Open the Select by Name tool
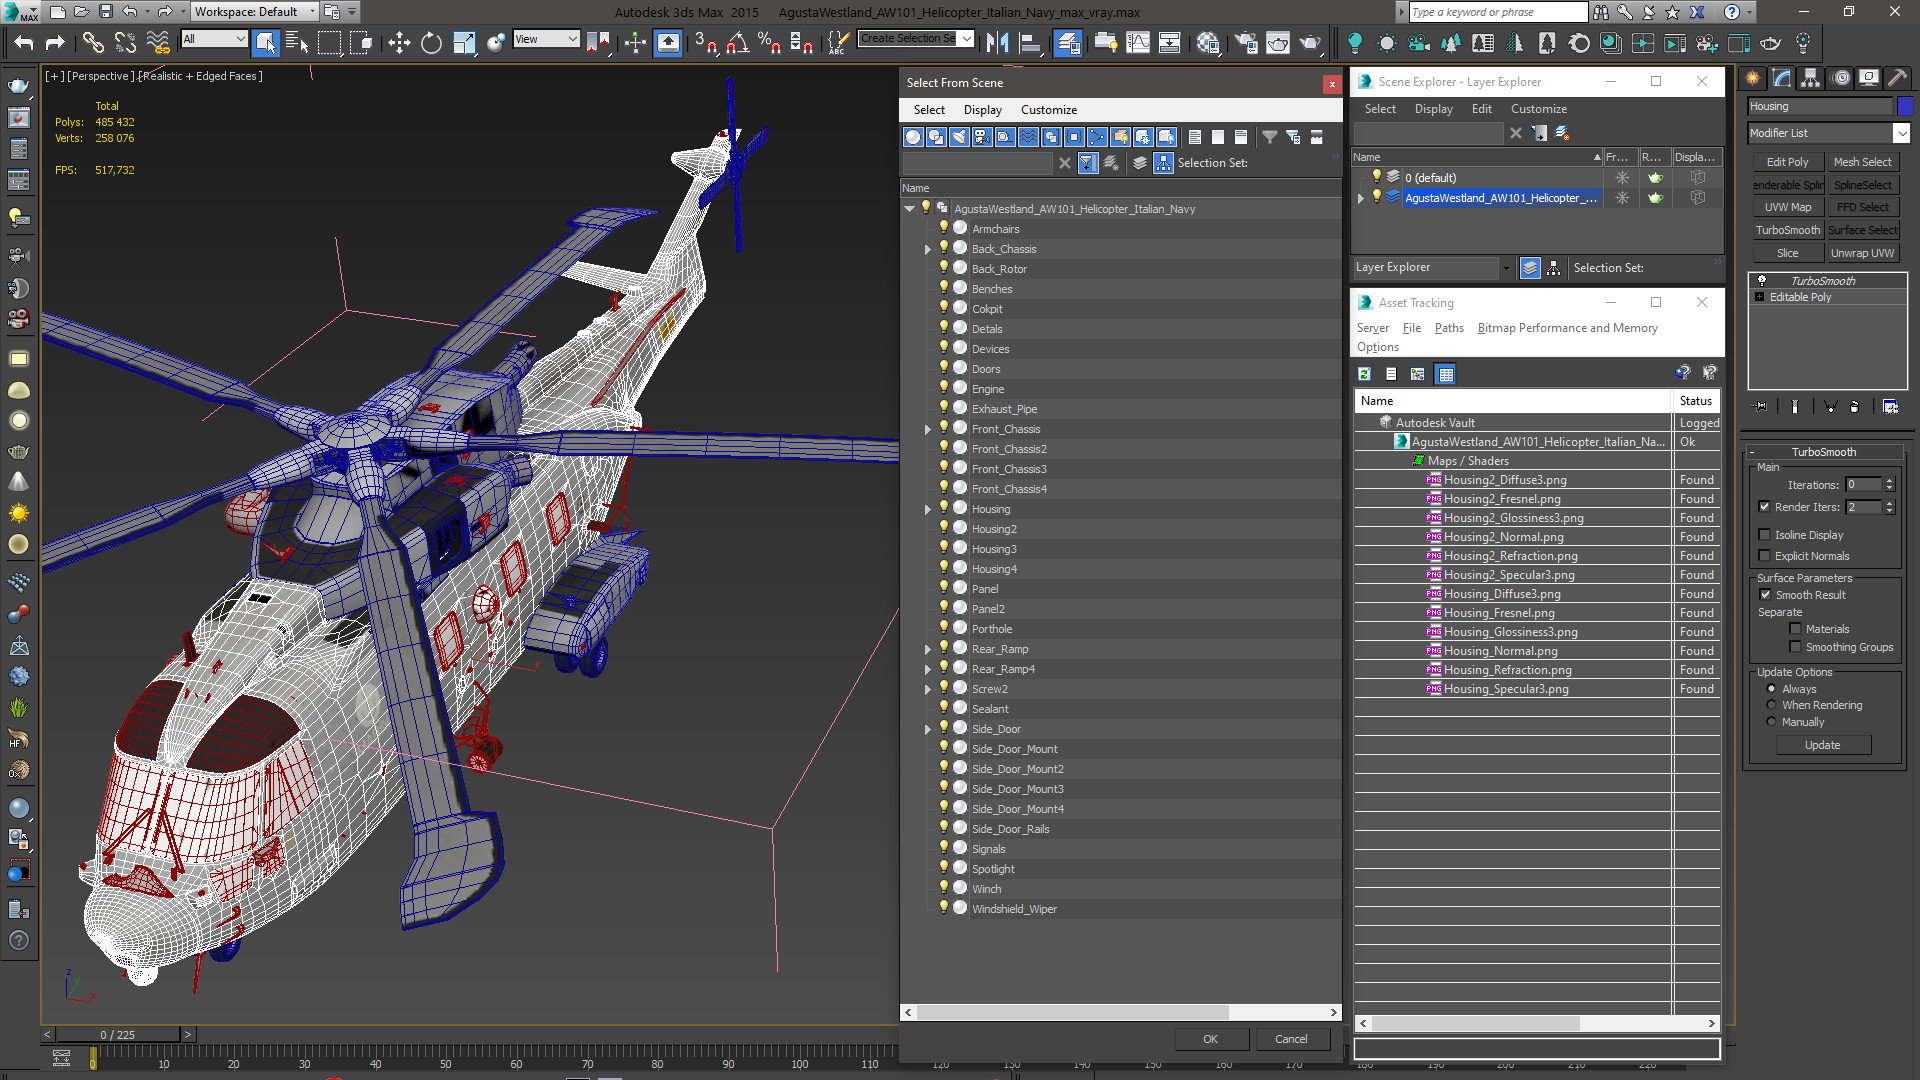This screenshot has height=1080, width=1920. tap(296, 42)
